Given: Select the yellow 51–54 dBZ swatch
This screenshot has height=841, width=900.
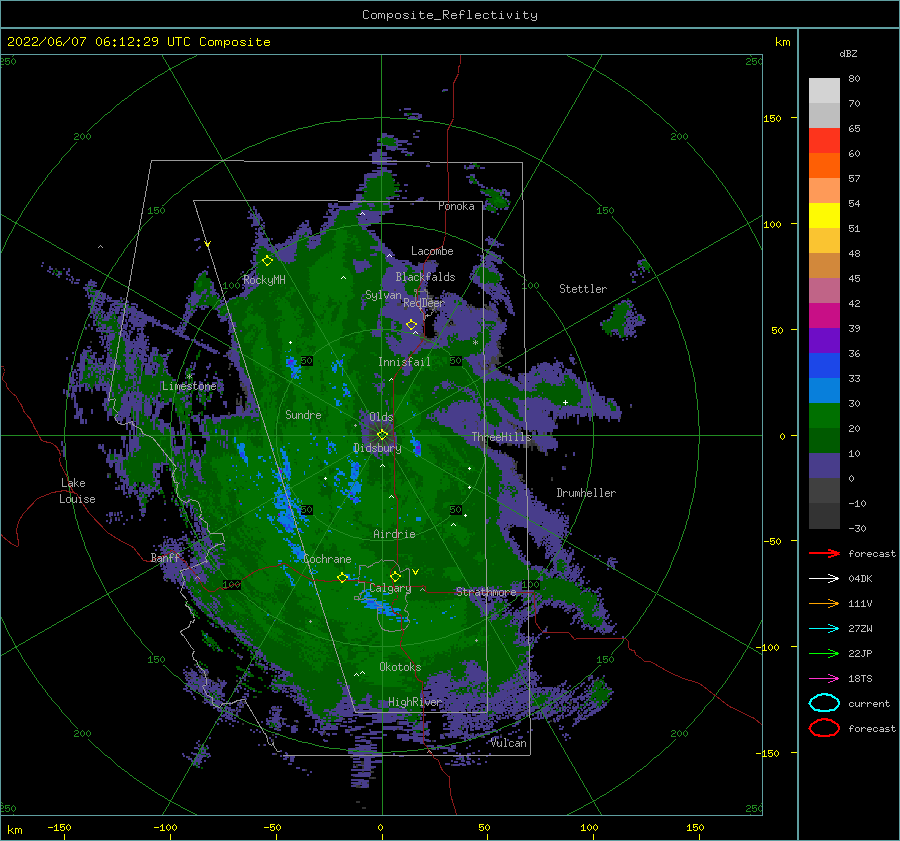Looking at the screenshot, I should tap(824, 215).
